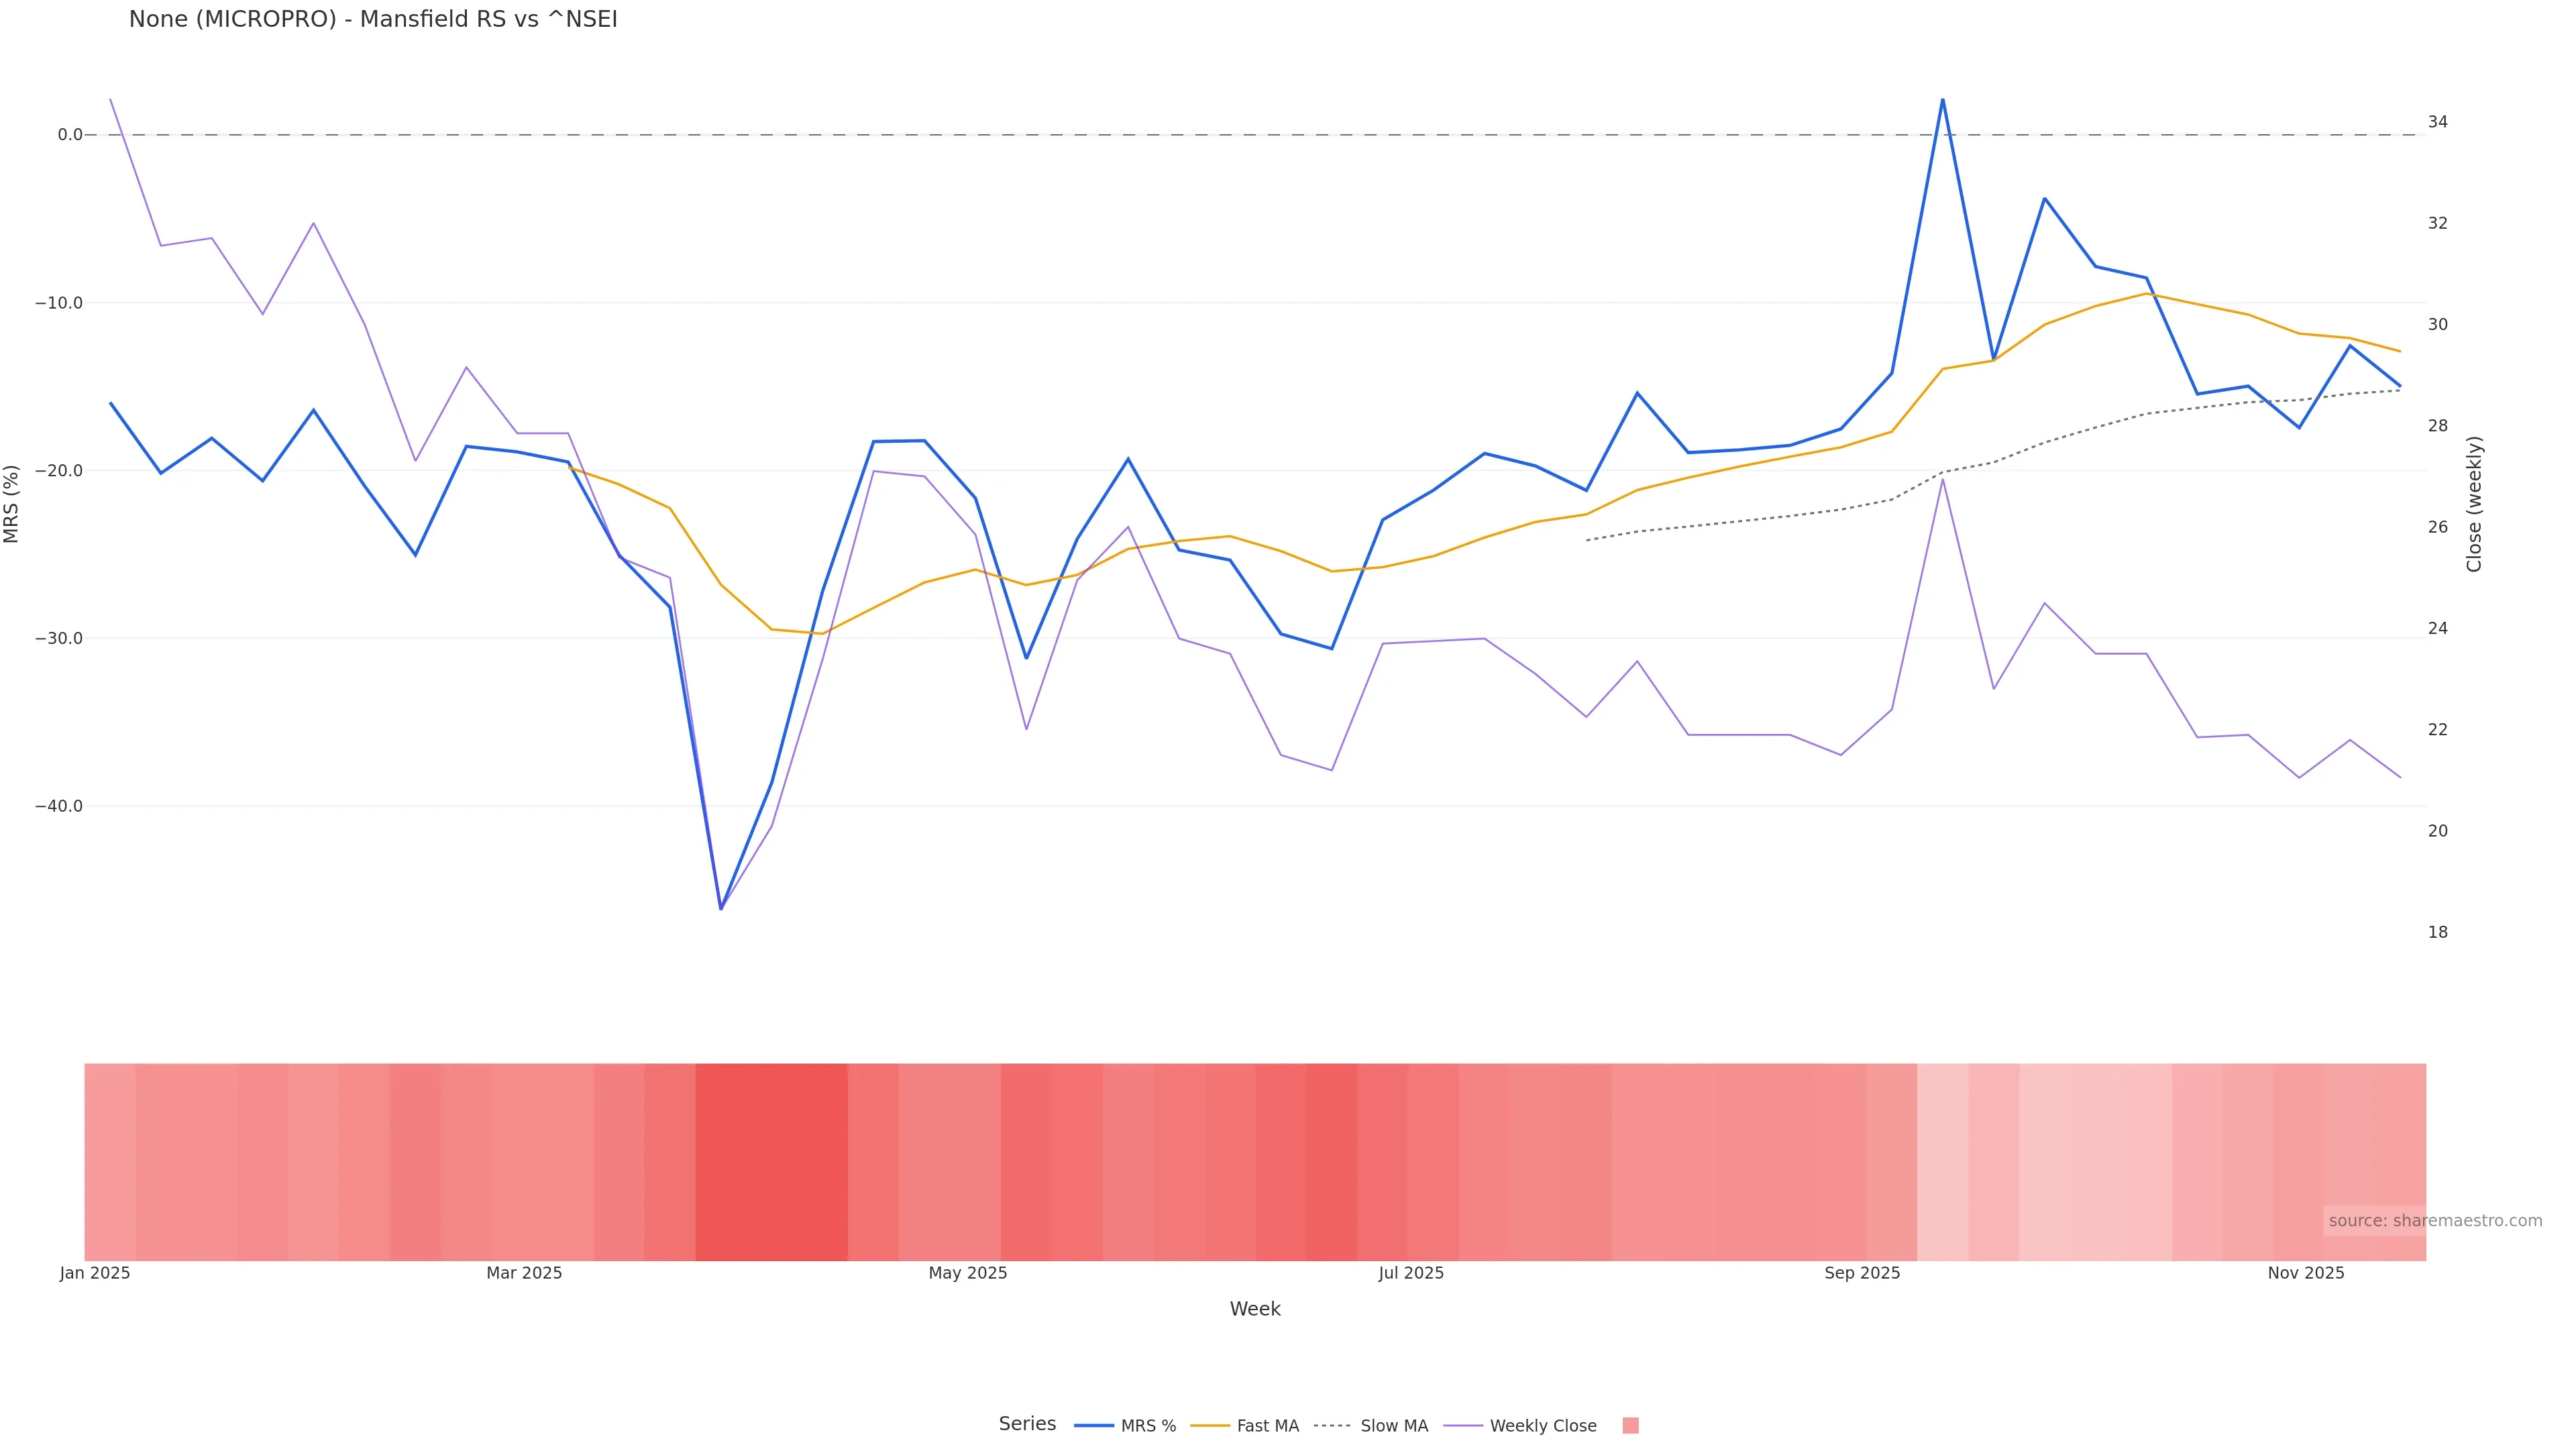
Task: Click the darkest red heatmap band
Action: coord(771,1161)
